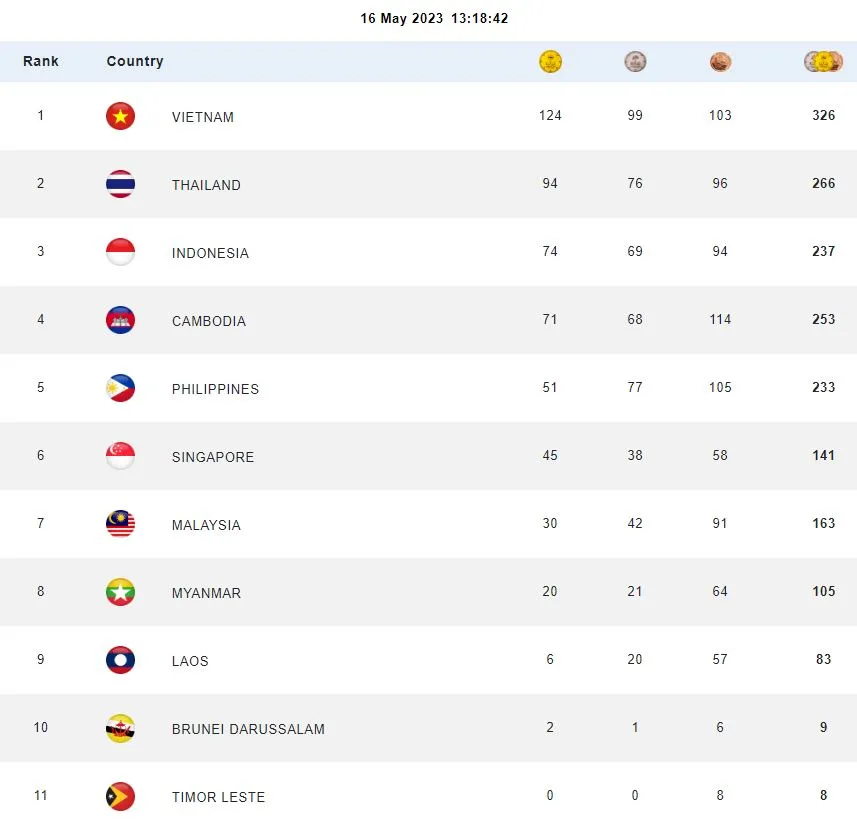This screenshot has height=830, width=857.
Task: Click the gold medal column icon
Action: tap(550, 62)
